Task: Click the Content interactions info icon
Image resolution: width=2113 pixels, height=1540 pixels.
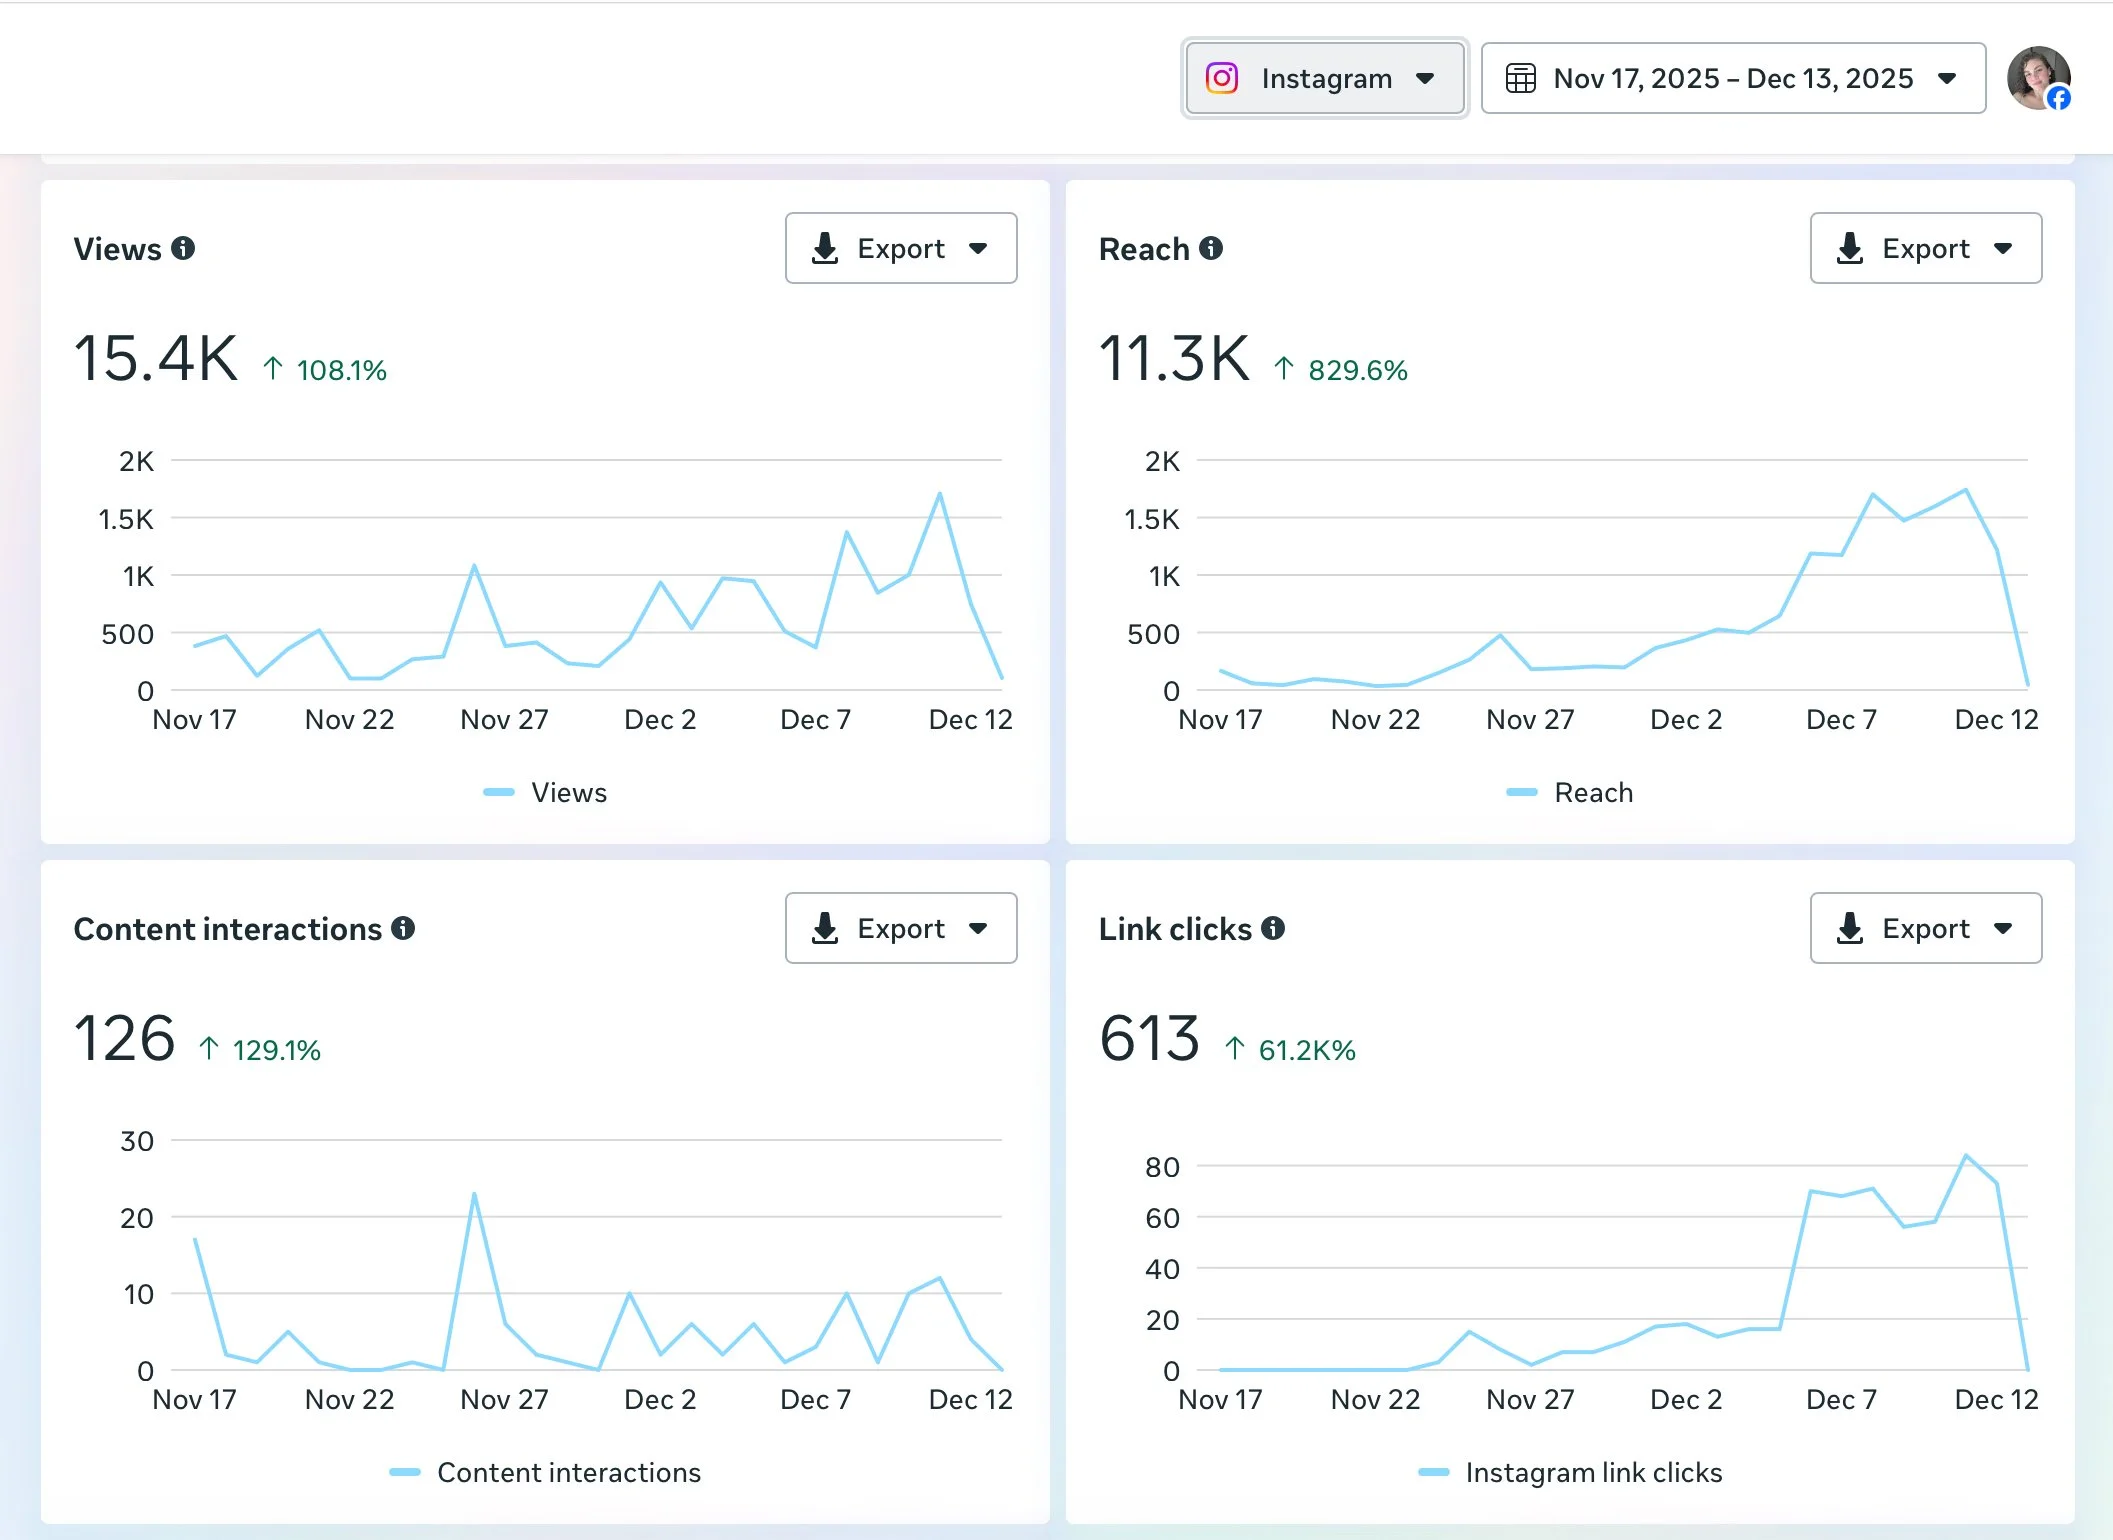Action: tap(403, 928)
